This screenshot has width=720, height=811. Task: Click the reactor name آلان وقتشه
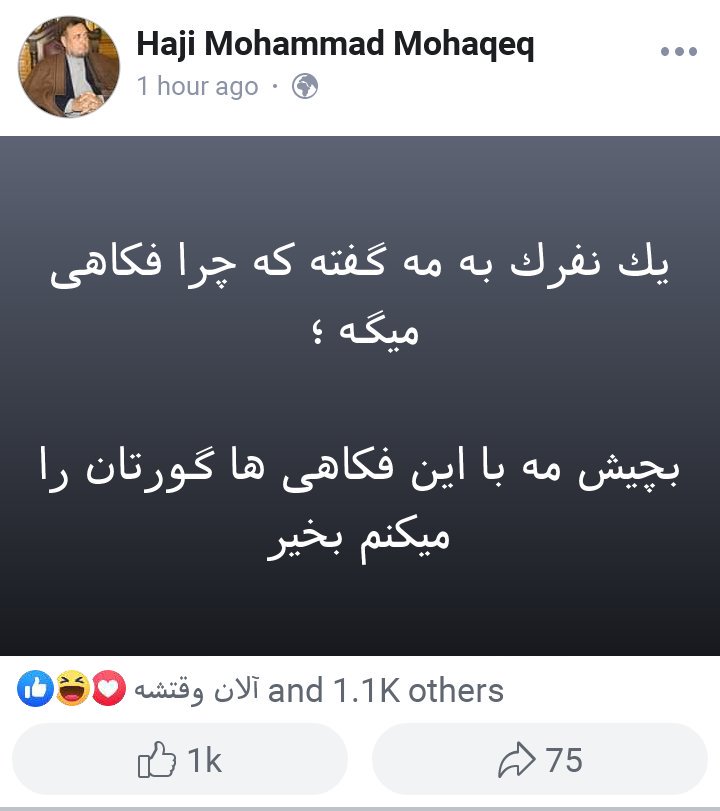[x=197, y=690]
